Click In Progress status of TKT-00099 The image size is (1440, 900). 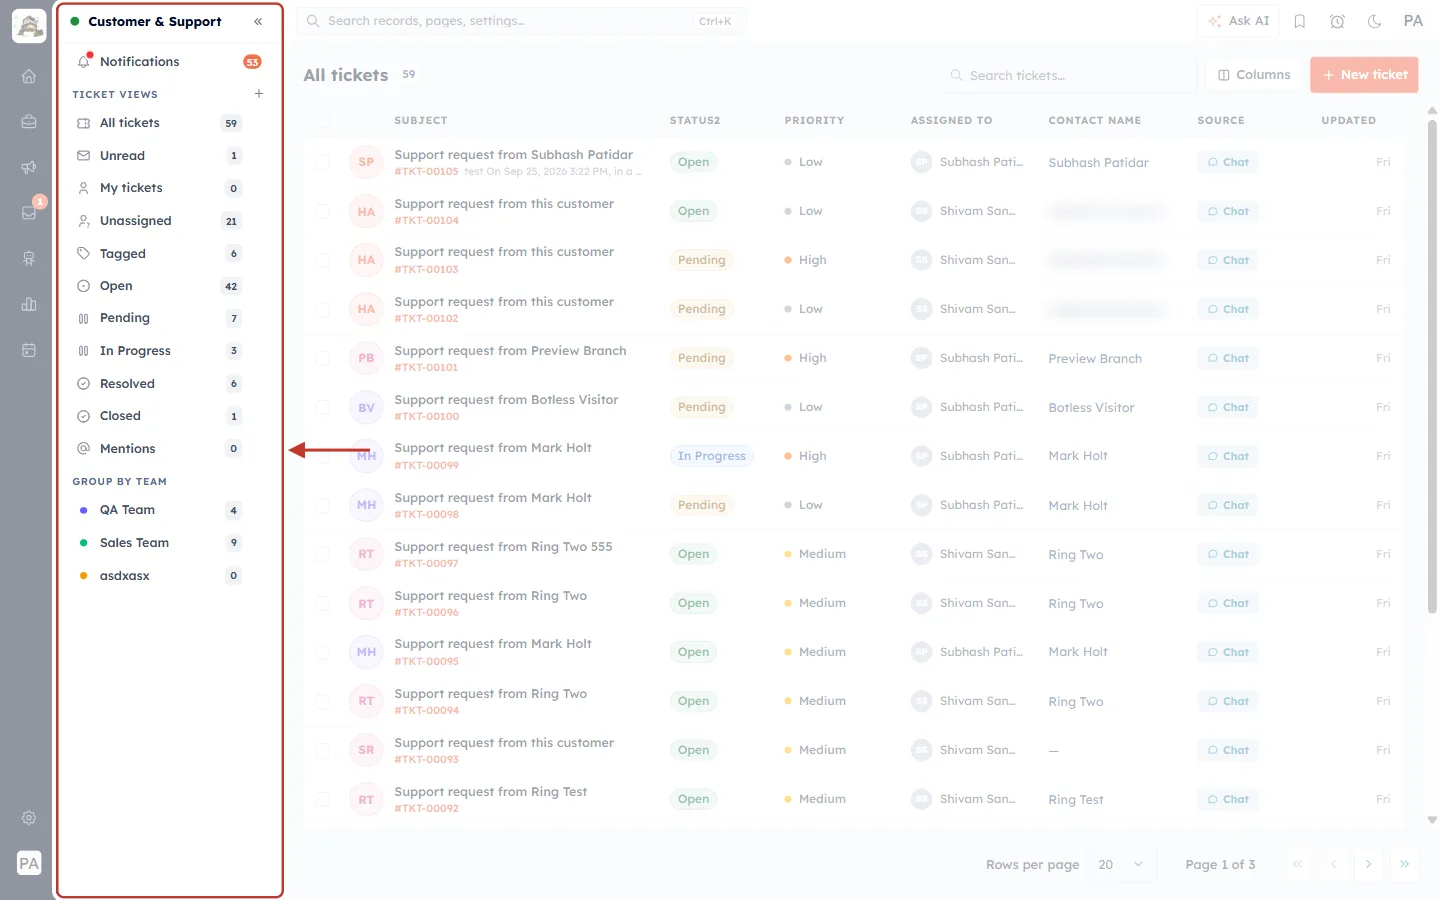click(x=712, y=456)
